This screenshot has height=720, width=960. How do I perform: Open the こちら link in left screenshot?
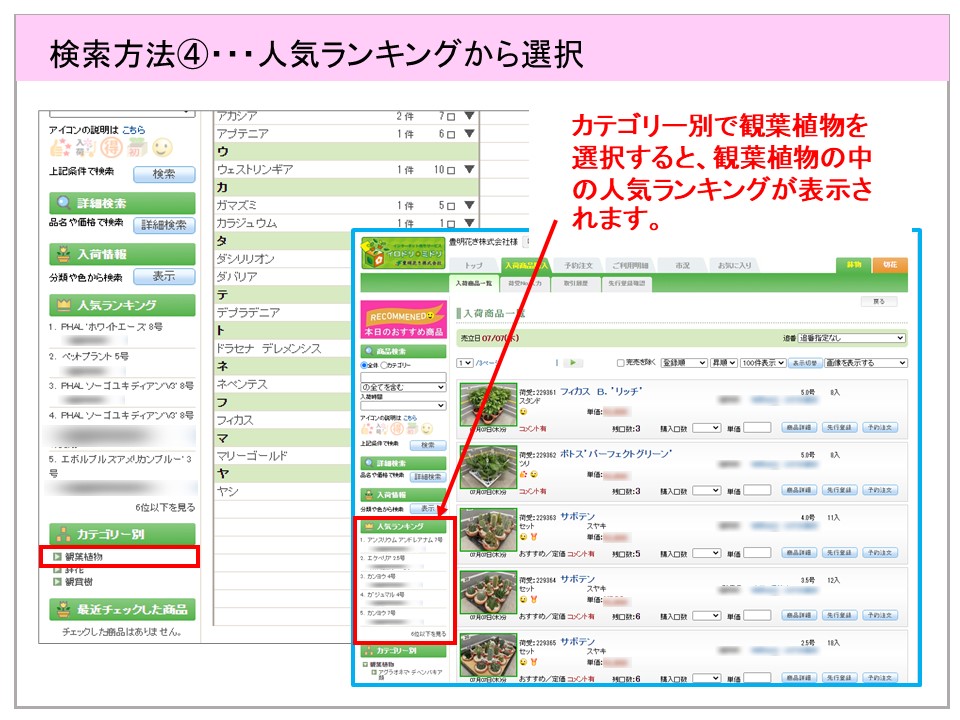coord(133,130)
